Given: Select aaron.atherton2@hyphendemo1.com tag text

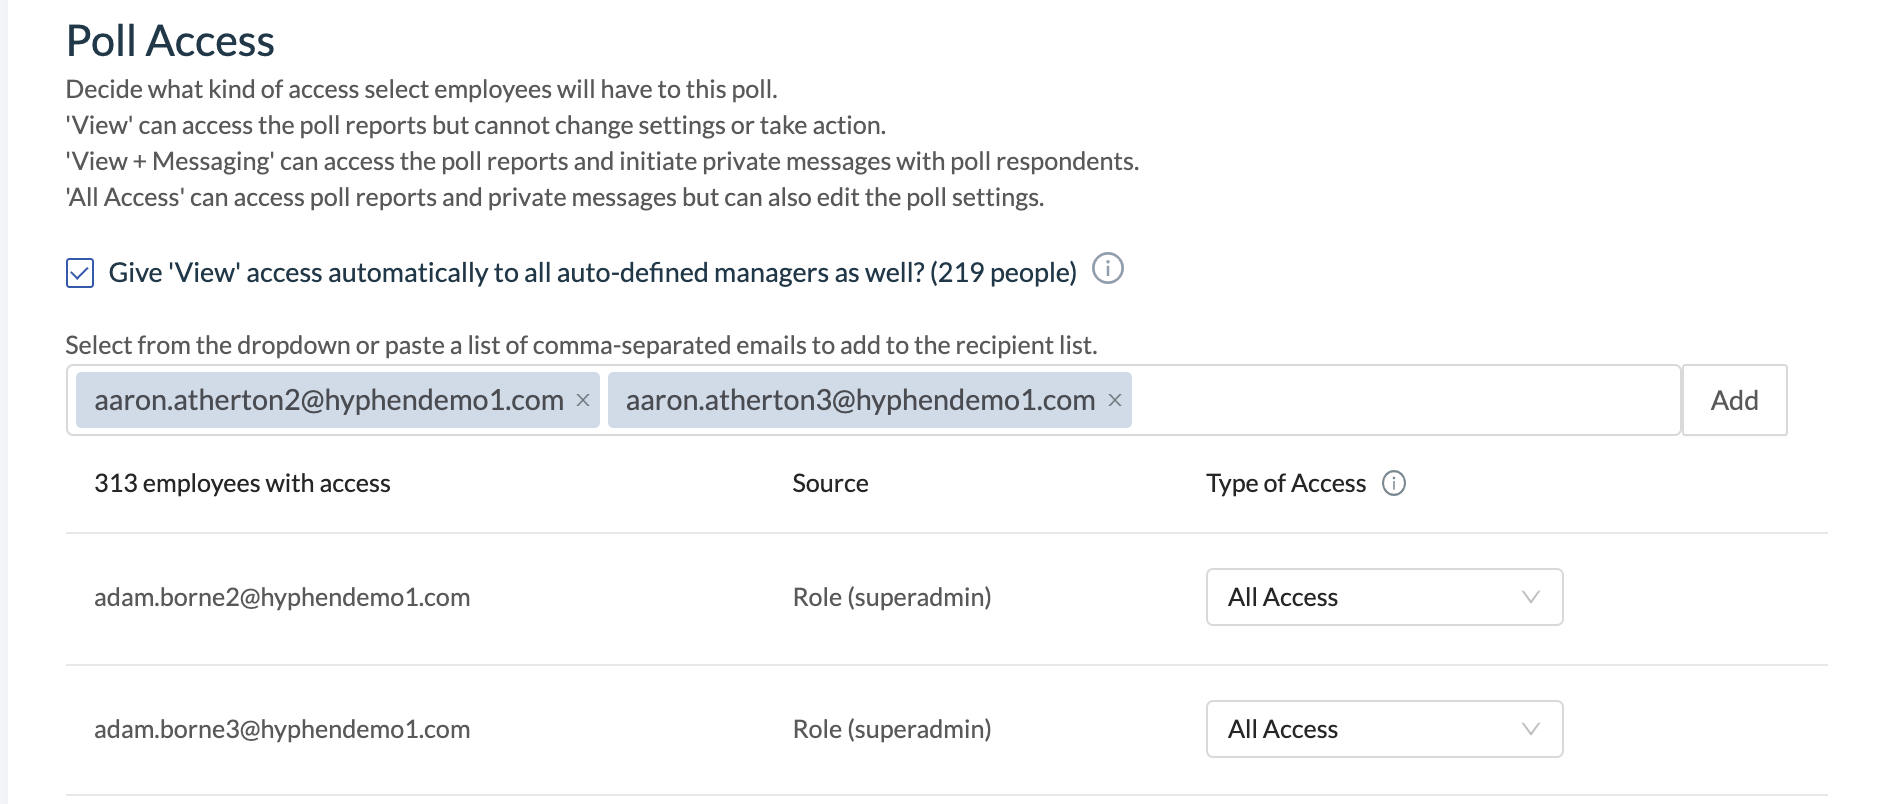Looking at the screenshot, I should tap(329, 401).
